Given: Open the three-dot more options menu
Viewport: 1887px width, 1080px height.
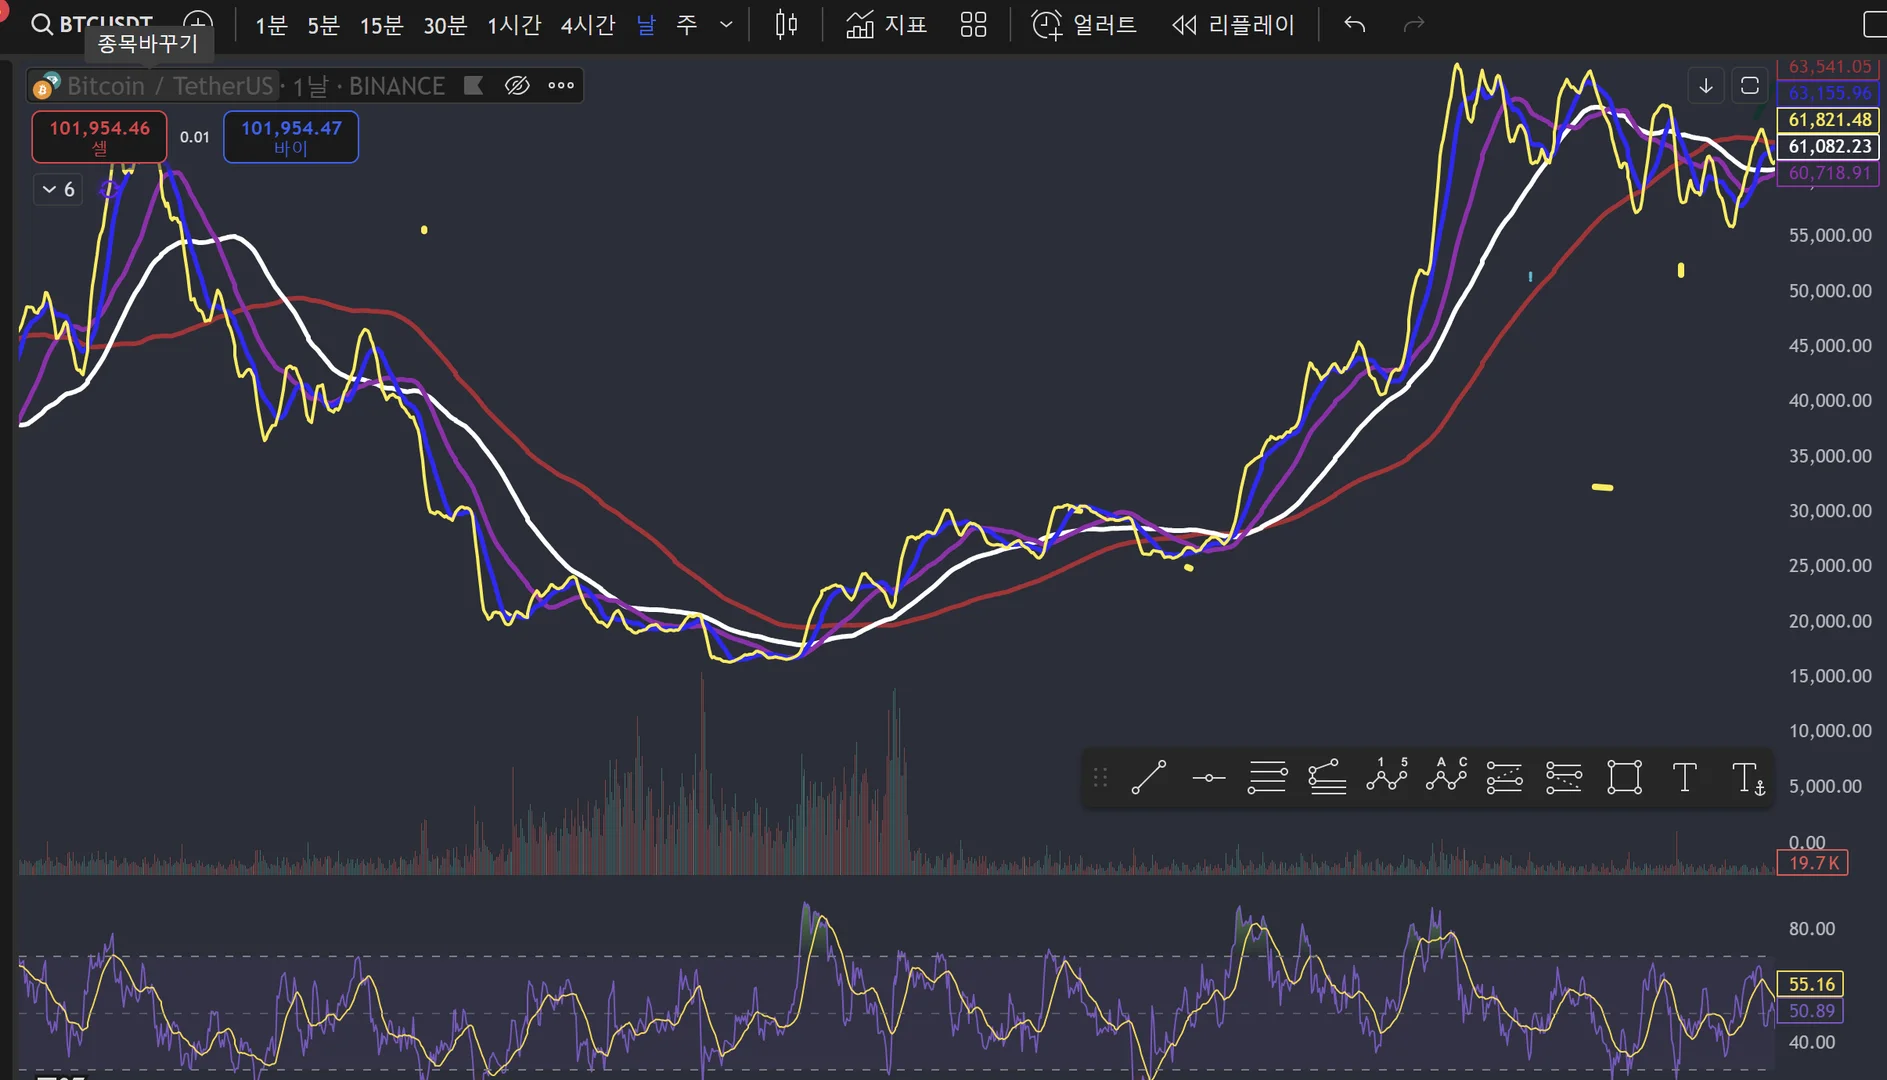Looking at the screenshot, I should 561,86.
